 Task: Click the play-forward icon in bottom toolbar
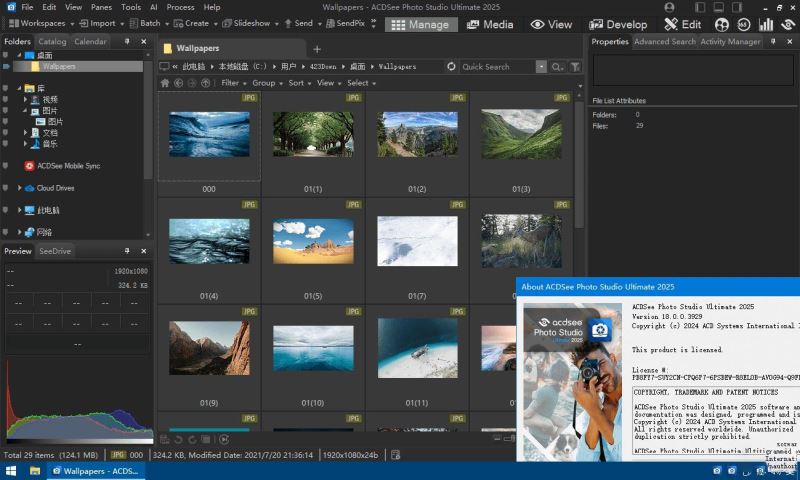(x=224, y=439)
